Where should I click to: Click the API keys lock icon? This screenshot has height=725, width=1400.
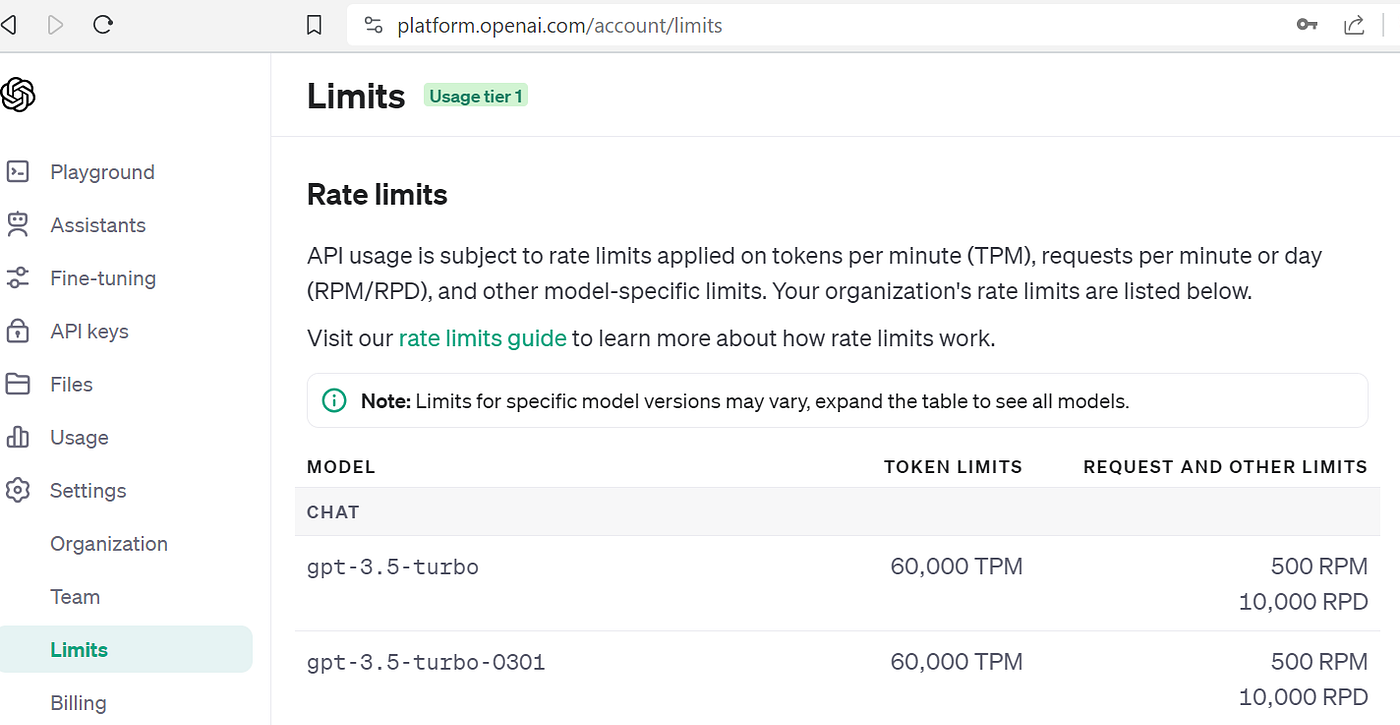pos(18,331)
